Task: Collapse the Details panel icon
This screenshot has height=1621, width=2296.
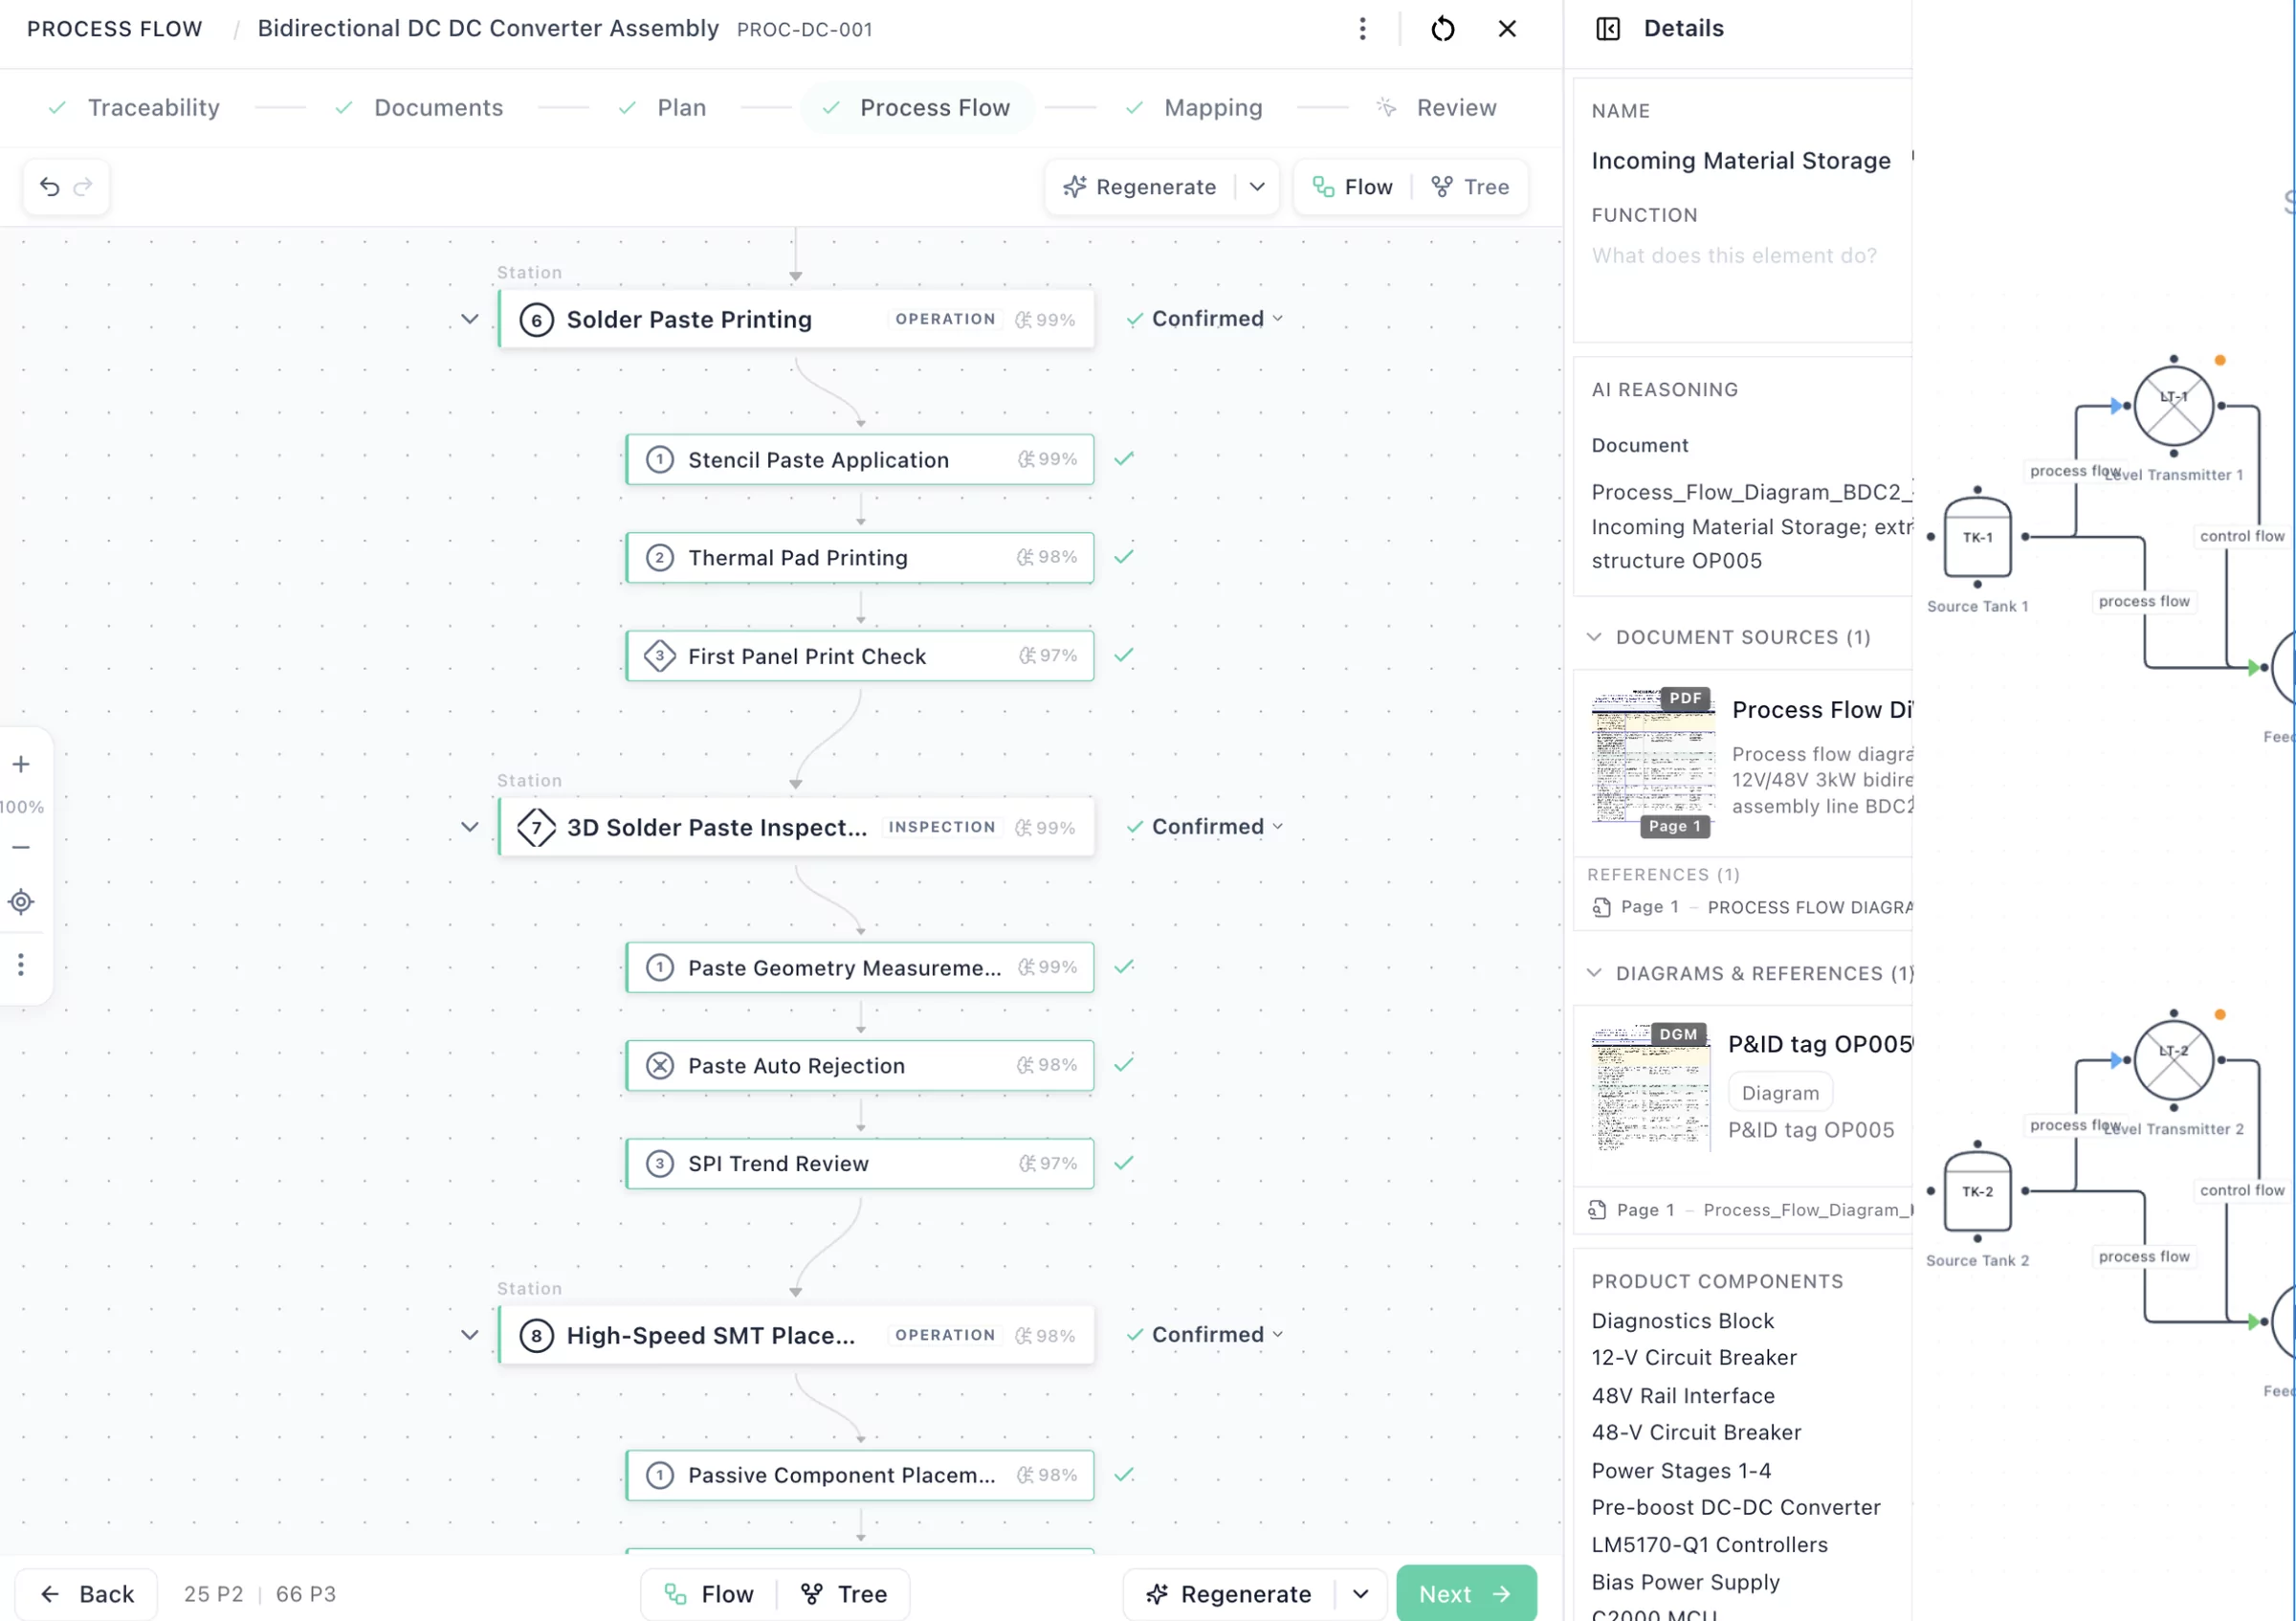Action: (1607, 29)
